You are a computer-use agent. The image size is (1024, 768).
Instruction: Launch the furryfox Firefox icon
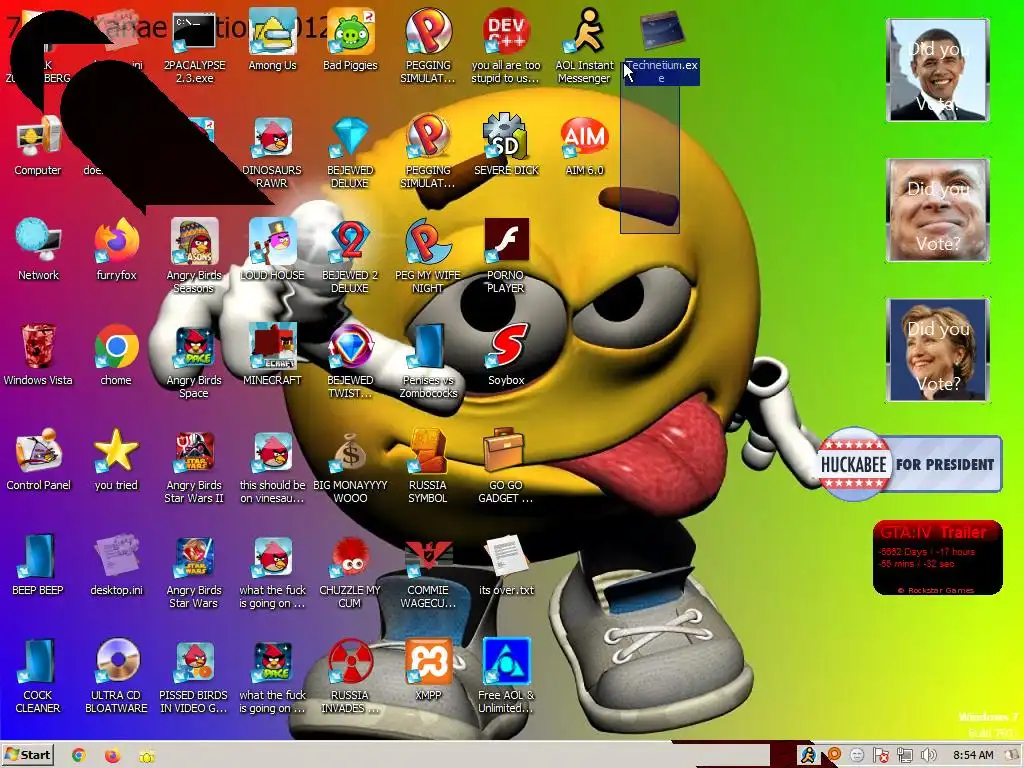(116, 250)
